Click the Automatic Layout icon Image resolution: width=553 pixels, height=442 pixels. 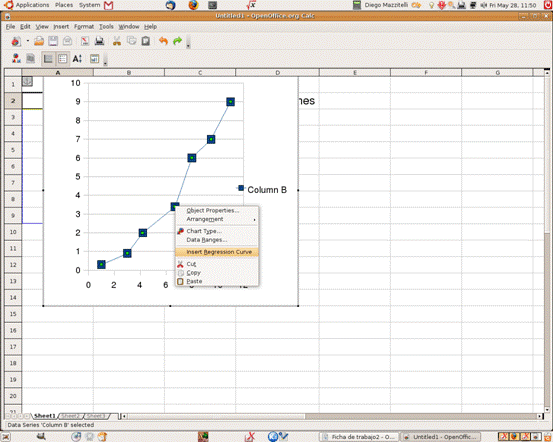[x=95, y=59]
